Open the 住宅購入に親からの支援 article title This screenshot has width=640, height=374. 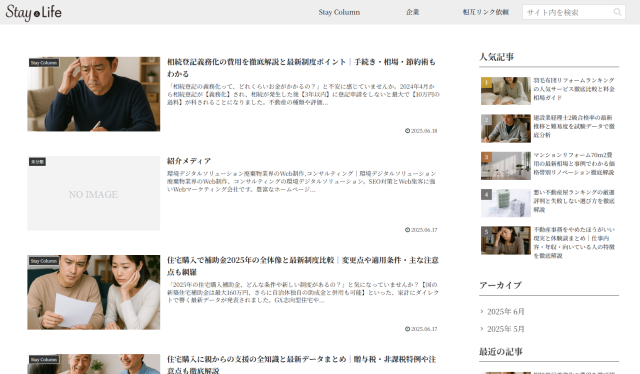301,364
